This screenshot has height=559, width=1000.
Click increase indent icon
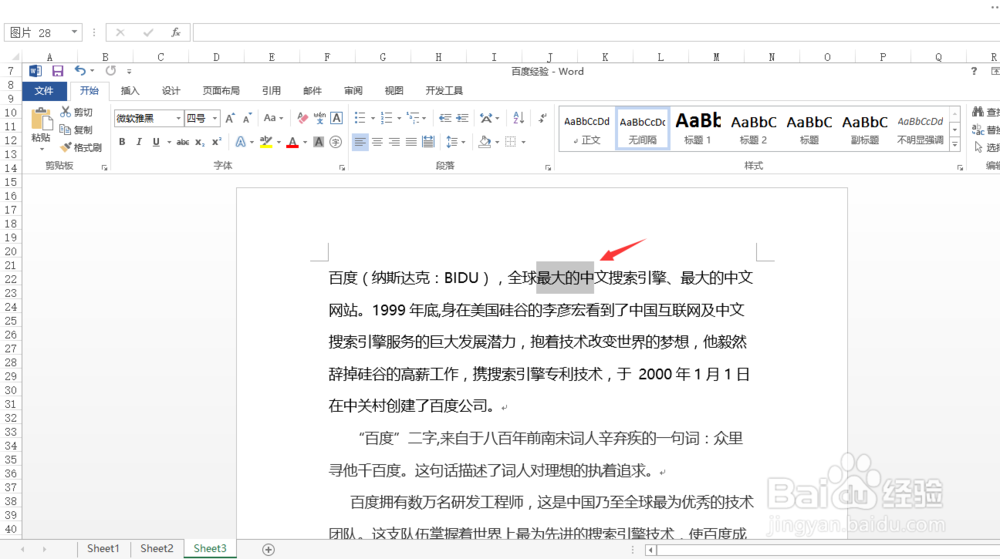point(462,118)
